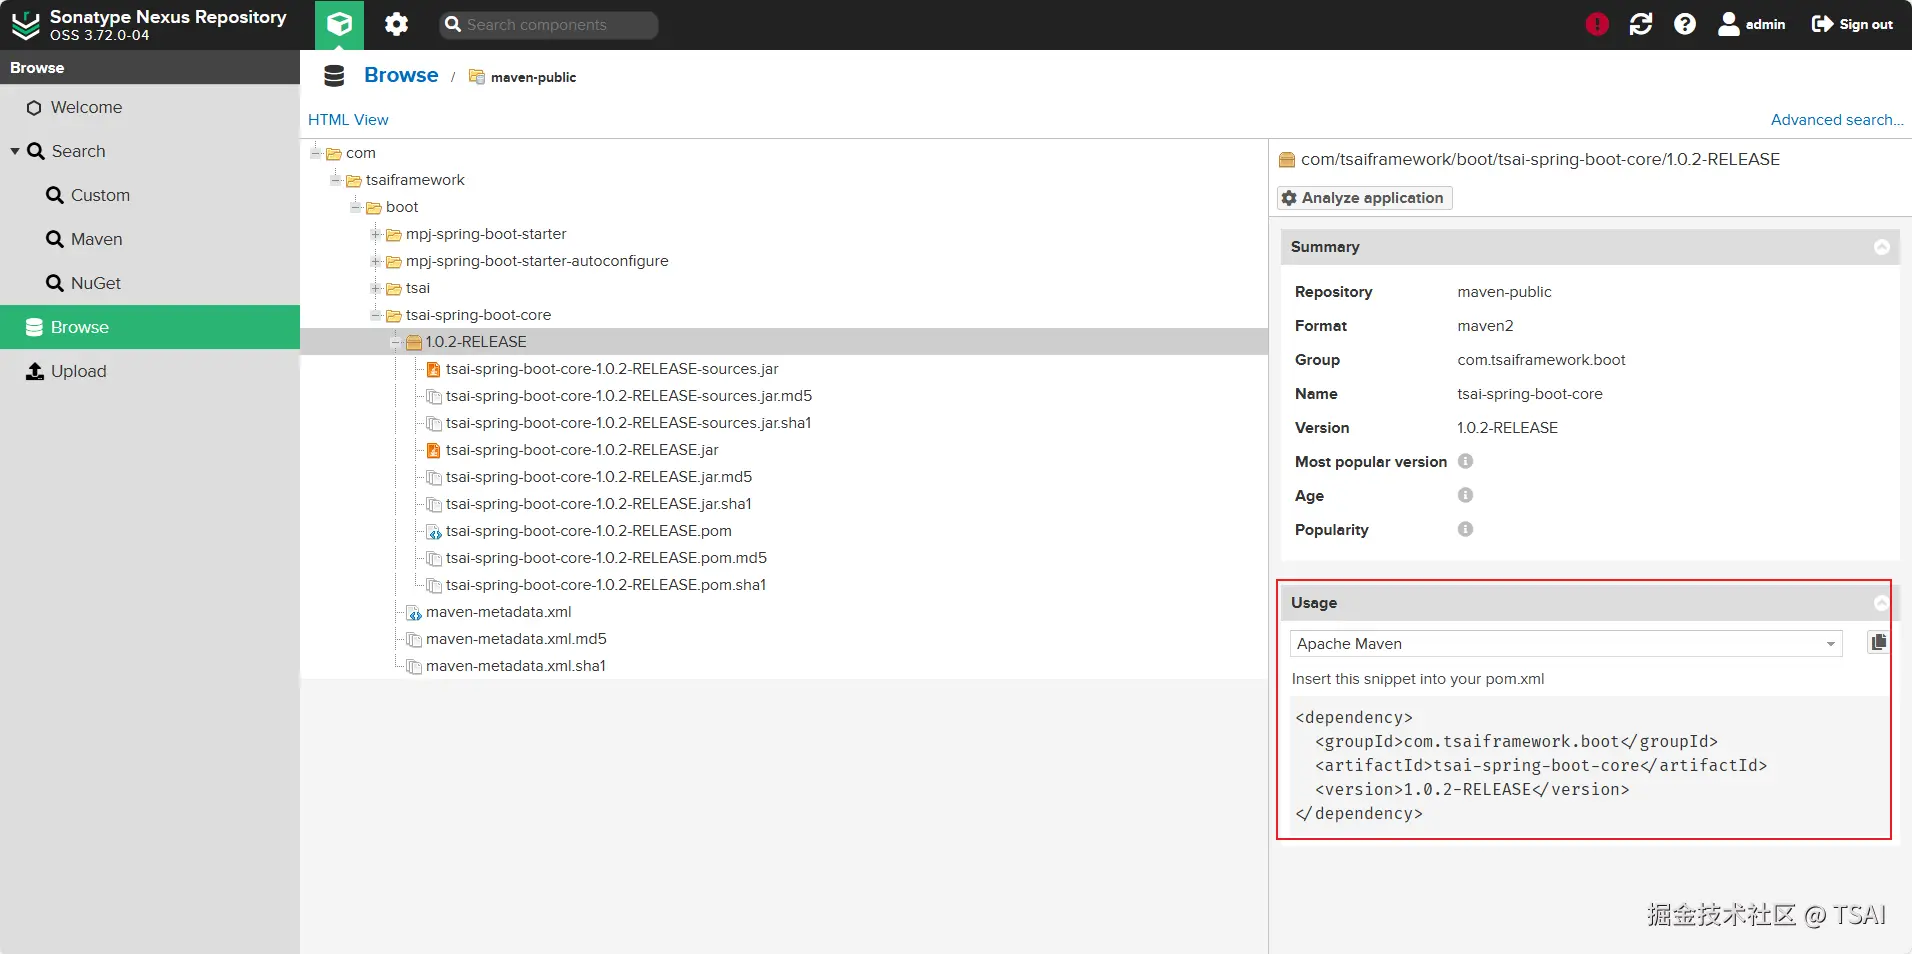Open the Advanced search link
The height and width of the screenshot is (954, 1912).
pos(1836,119)
